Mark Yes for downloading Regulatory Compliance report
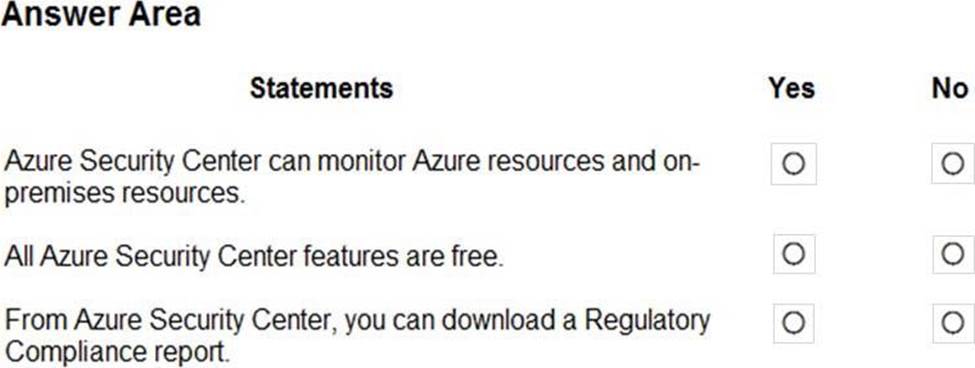This screenshot has width=975, height=368. click(793, 323)
